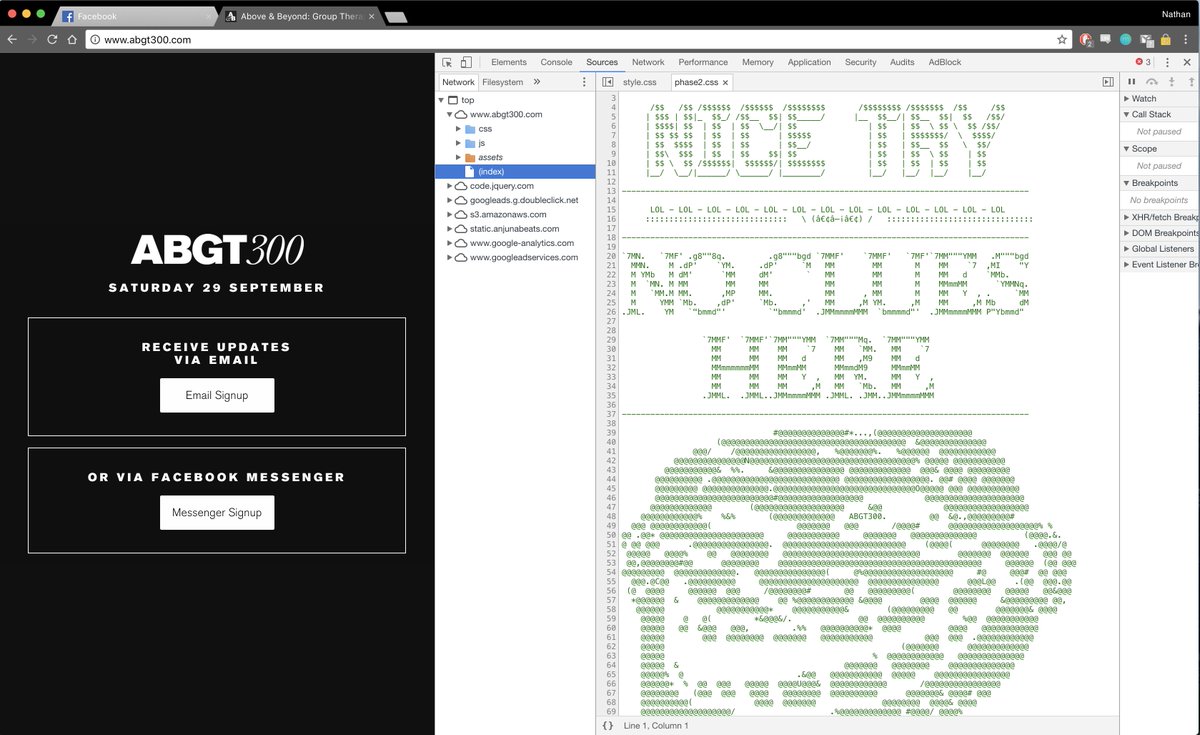Reload the page
This screenshot has width=1200, height=735.
[x=52, y=39]
